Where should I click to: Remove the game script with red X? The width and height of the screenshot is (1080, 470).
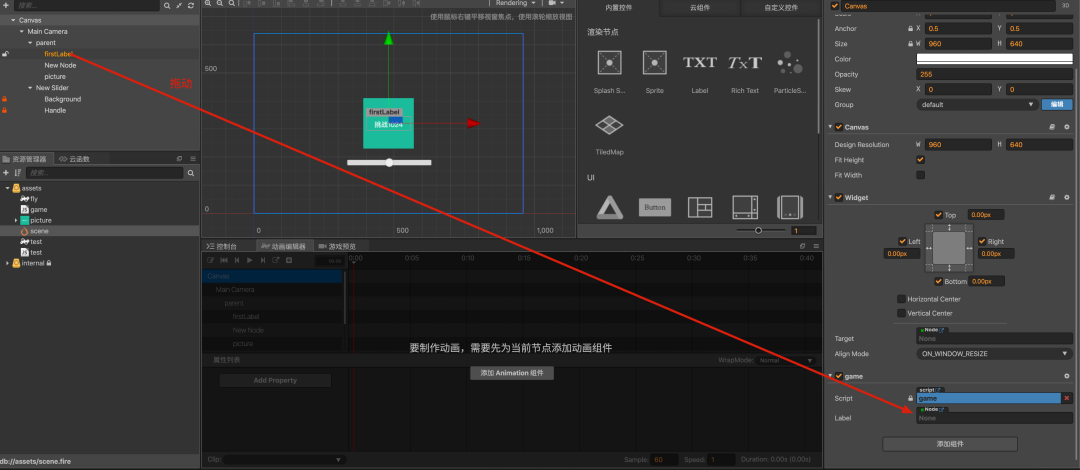pos(1067,398)
